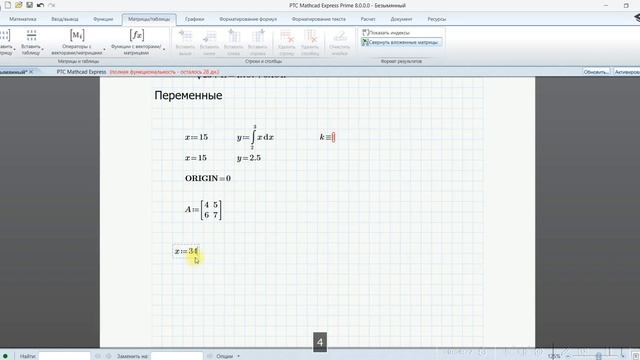
Task: Close the Безымянный worksheet tab
Action: [x=31, y=72]
